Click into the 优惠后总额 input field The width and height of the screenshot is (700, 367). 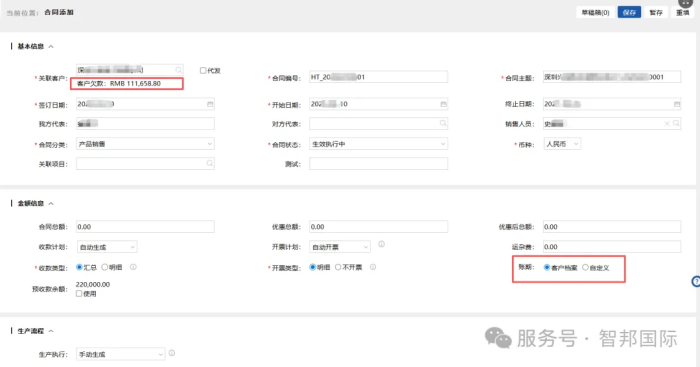612,227
